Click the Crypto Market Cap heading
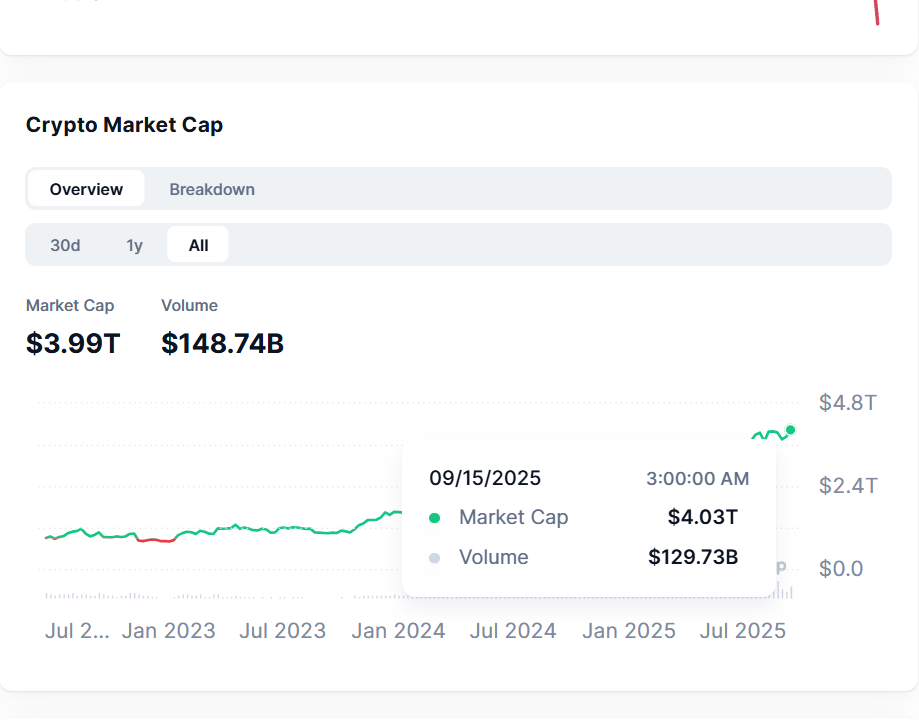Screen dimensions: 919x720 point(124,125)
